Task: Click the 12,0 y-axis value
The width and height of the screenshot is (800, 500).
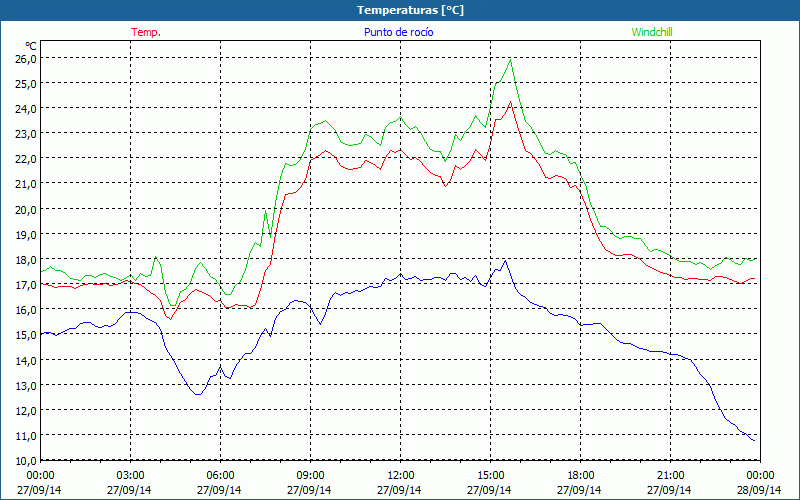Action: coord(27,410)
